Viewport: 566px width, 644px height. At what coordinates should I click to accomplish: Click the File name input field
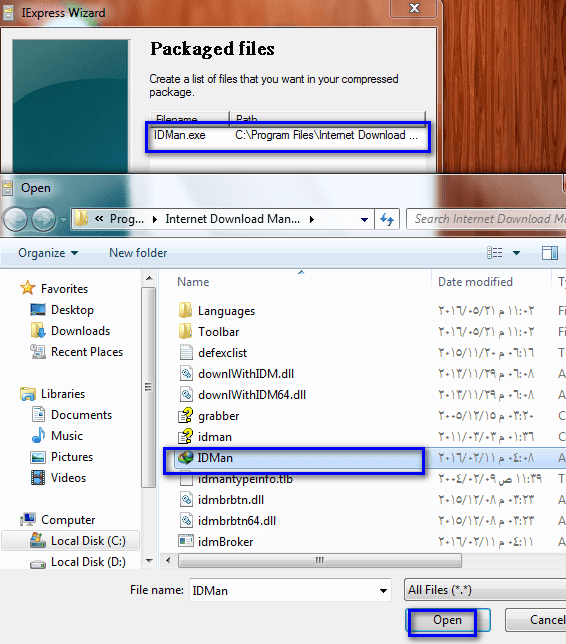click(x=290, y=590)
